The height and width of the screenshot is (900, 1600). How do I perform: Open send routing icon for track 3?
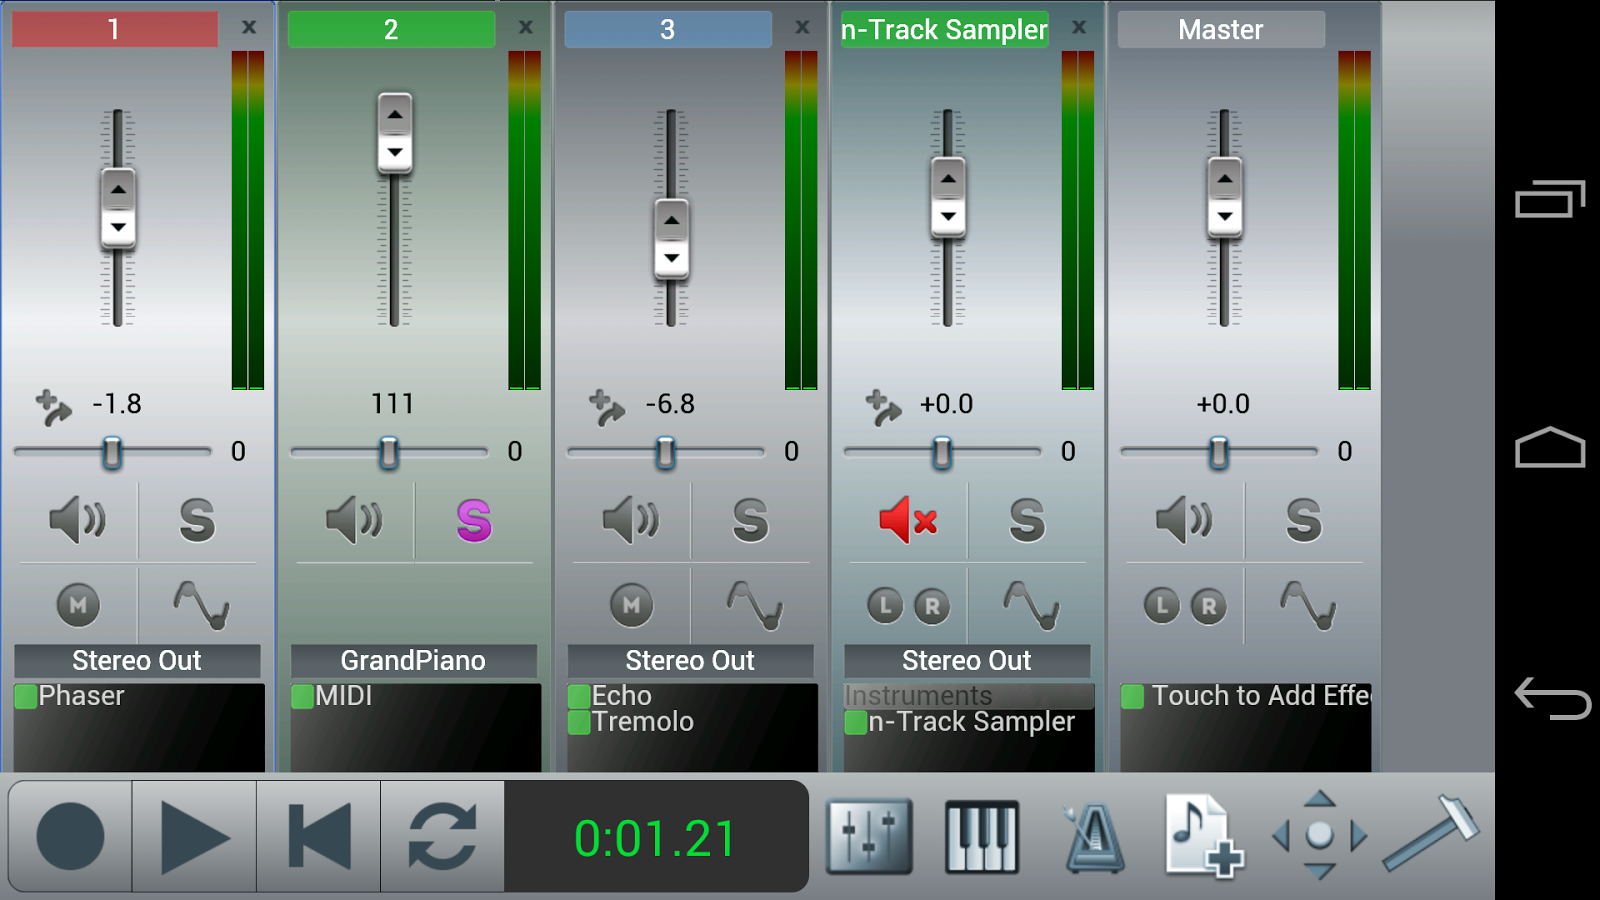606,407
